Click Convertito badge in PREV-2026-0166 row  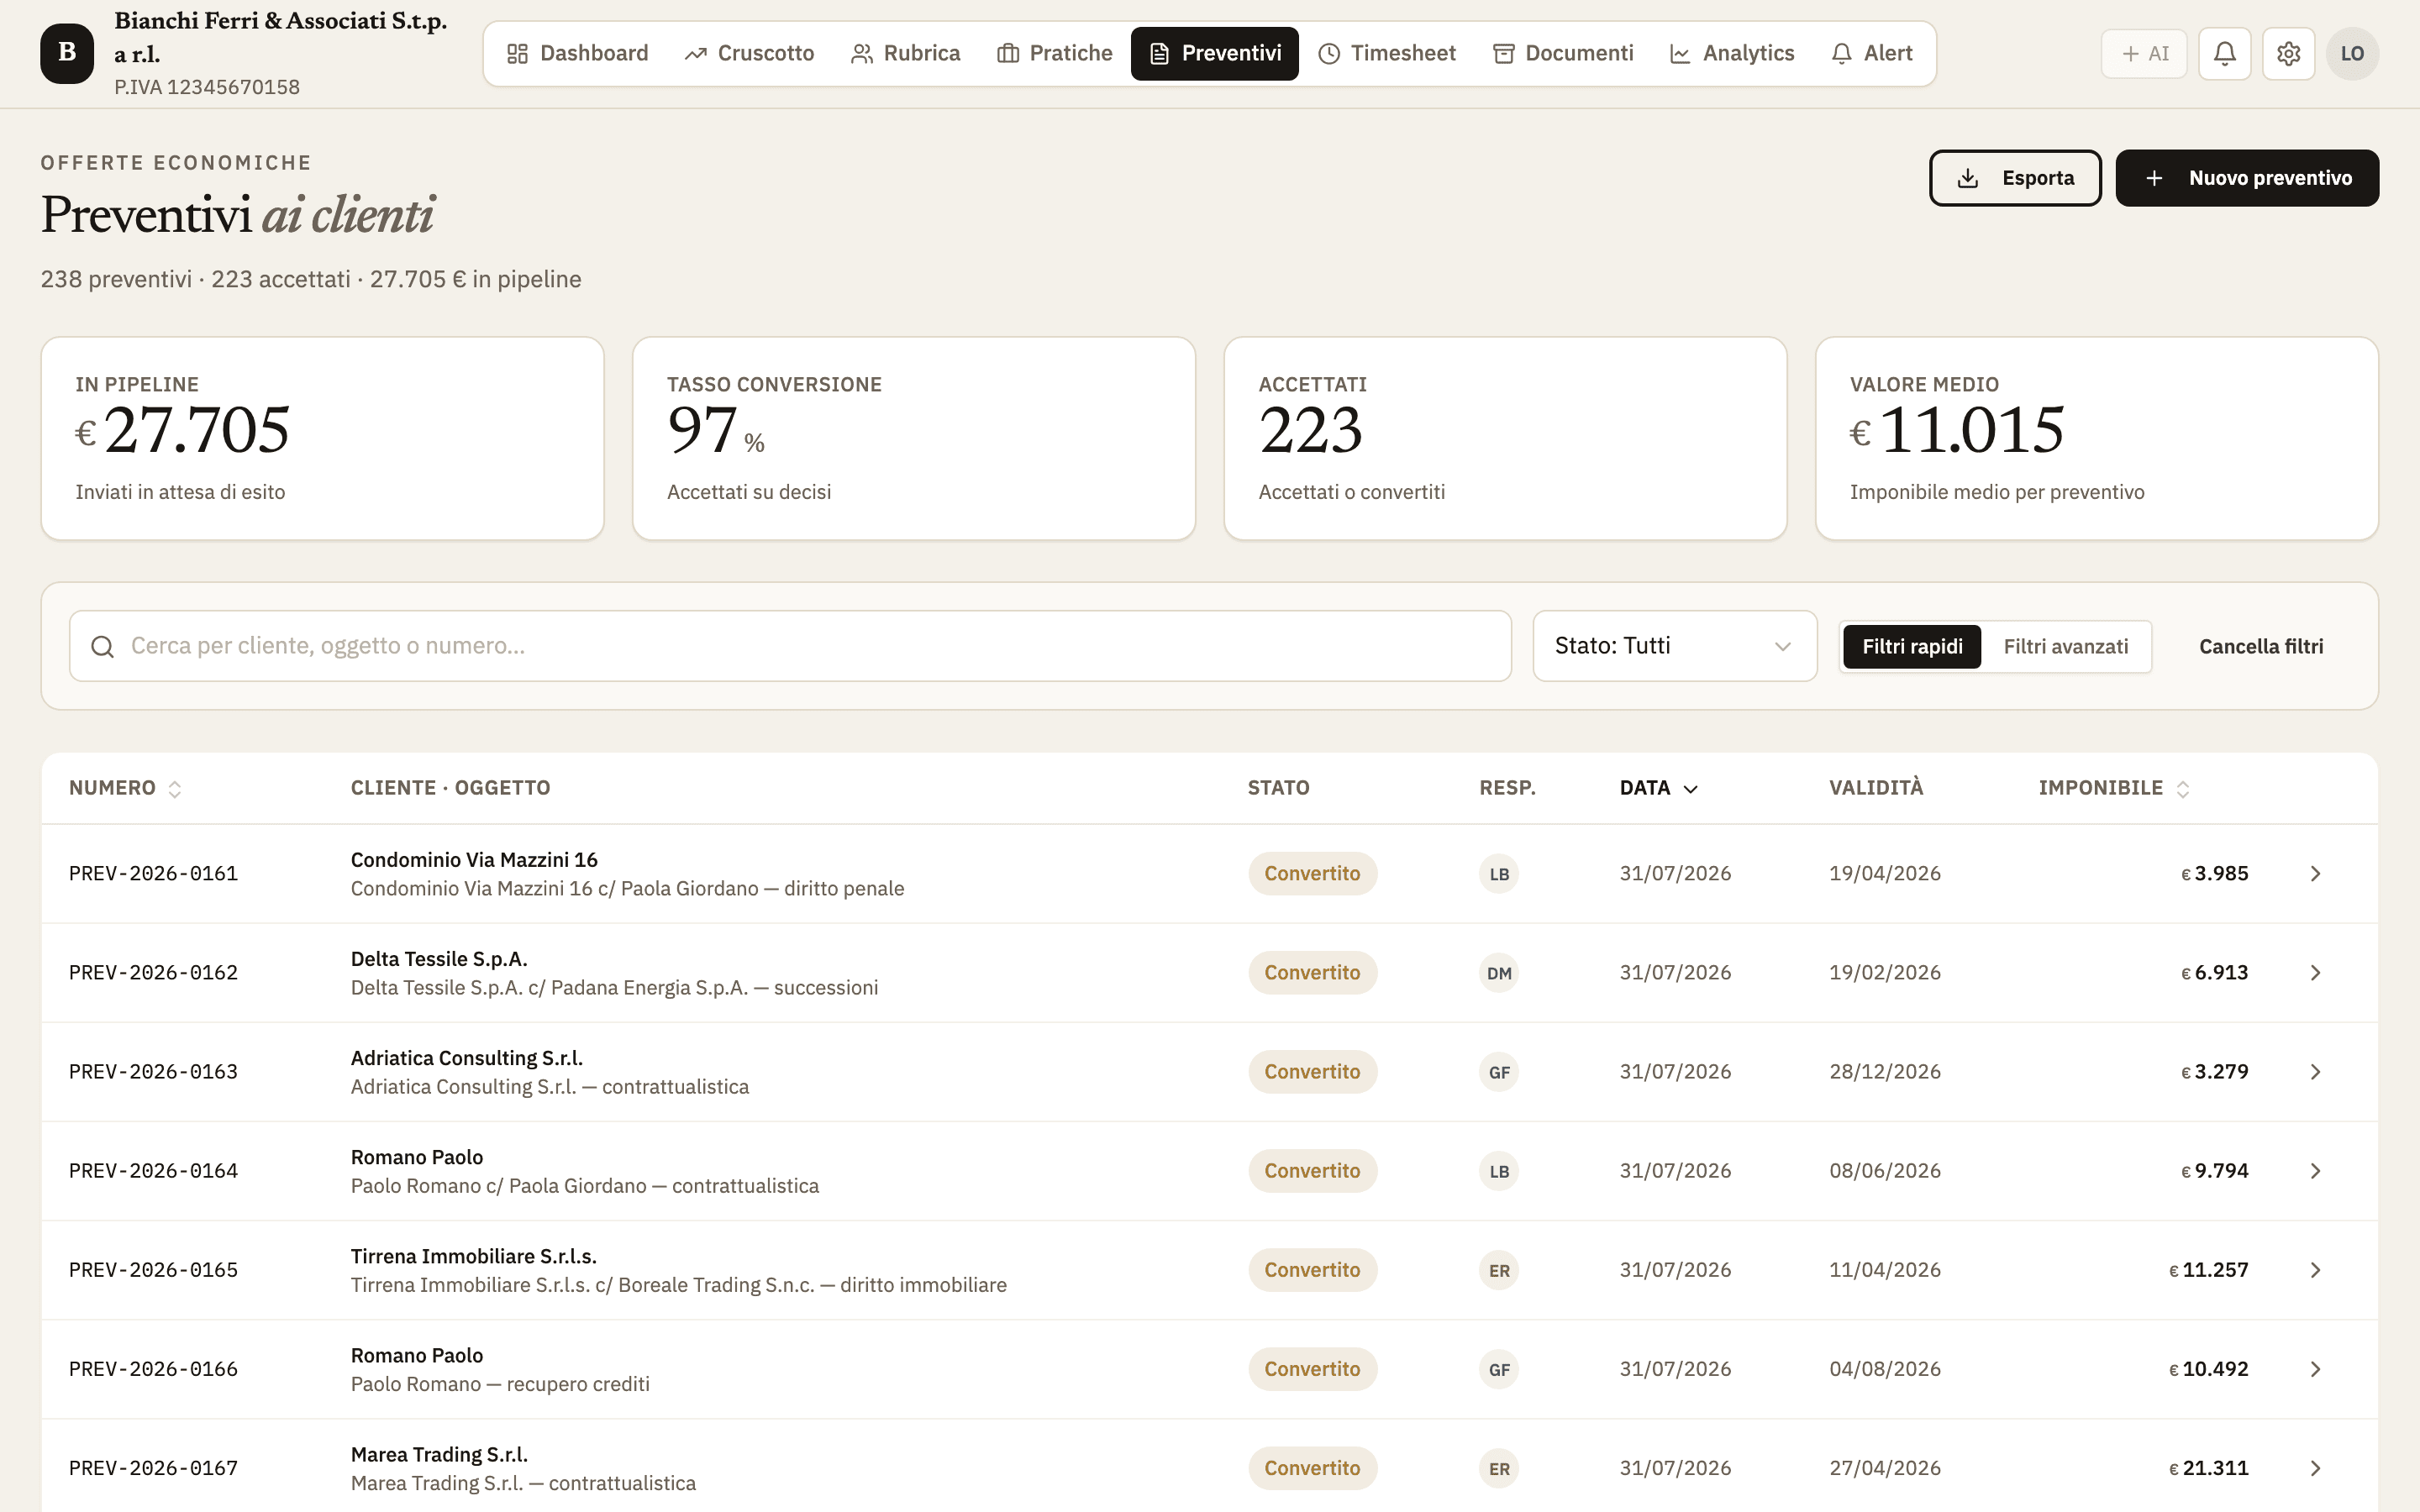[x=1312, y=1369]
